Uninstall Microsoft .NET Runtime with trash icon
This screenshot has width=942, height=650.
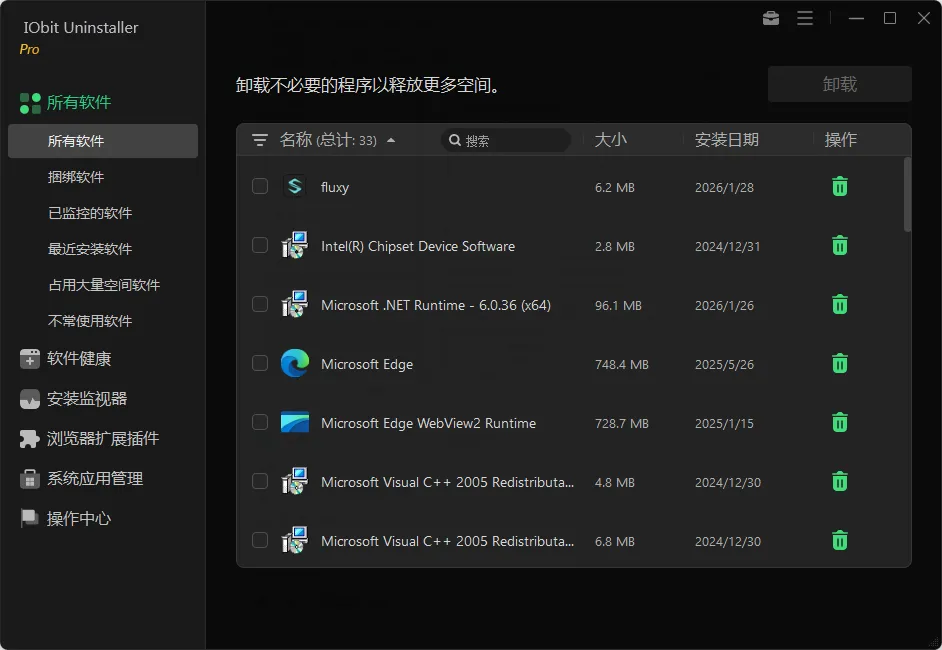(840, 305)
